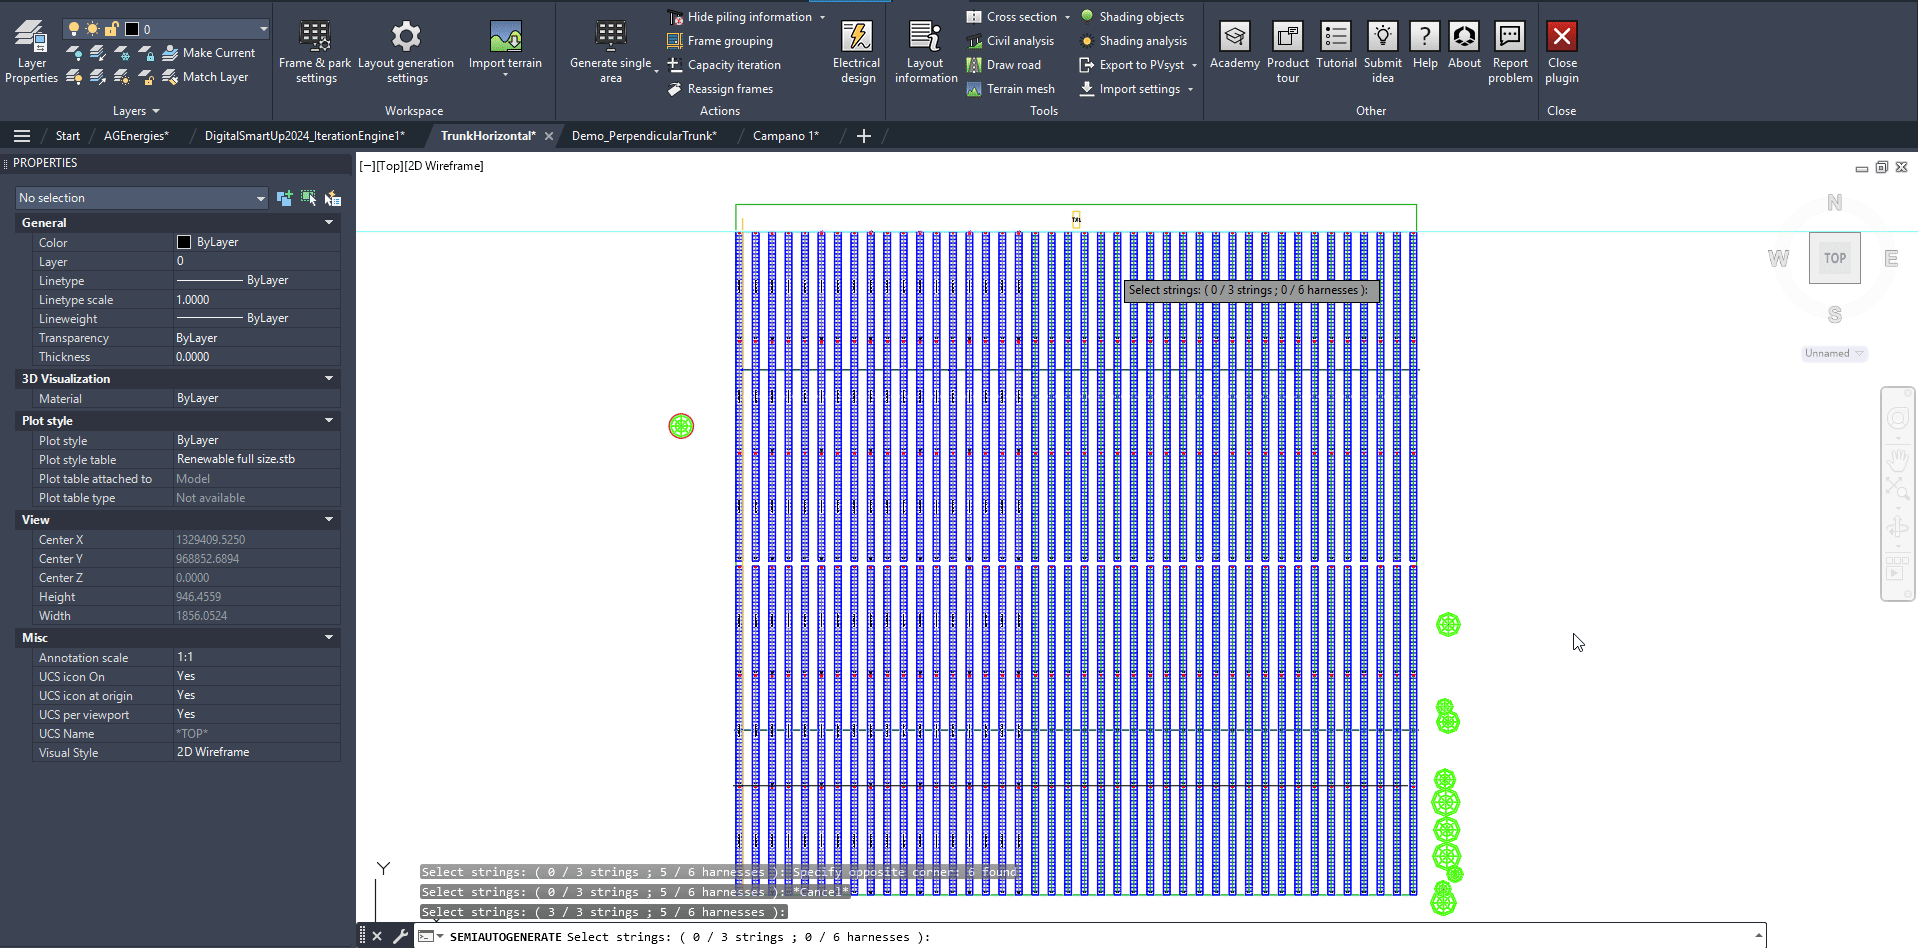Toggle layer 0 freeze sun icon
Image resolution: width=1918 pixels, height=948 pixels.
coord(92,29)
